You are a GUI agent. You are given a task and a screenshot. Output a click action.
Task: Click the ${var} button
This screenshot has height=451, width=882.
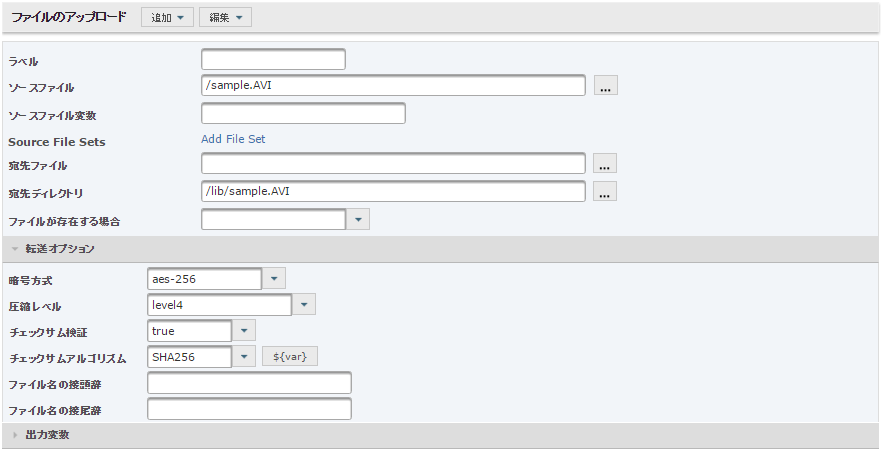pos(290,357)
